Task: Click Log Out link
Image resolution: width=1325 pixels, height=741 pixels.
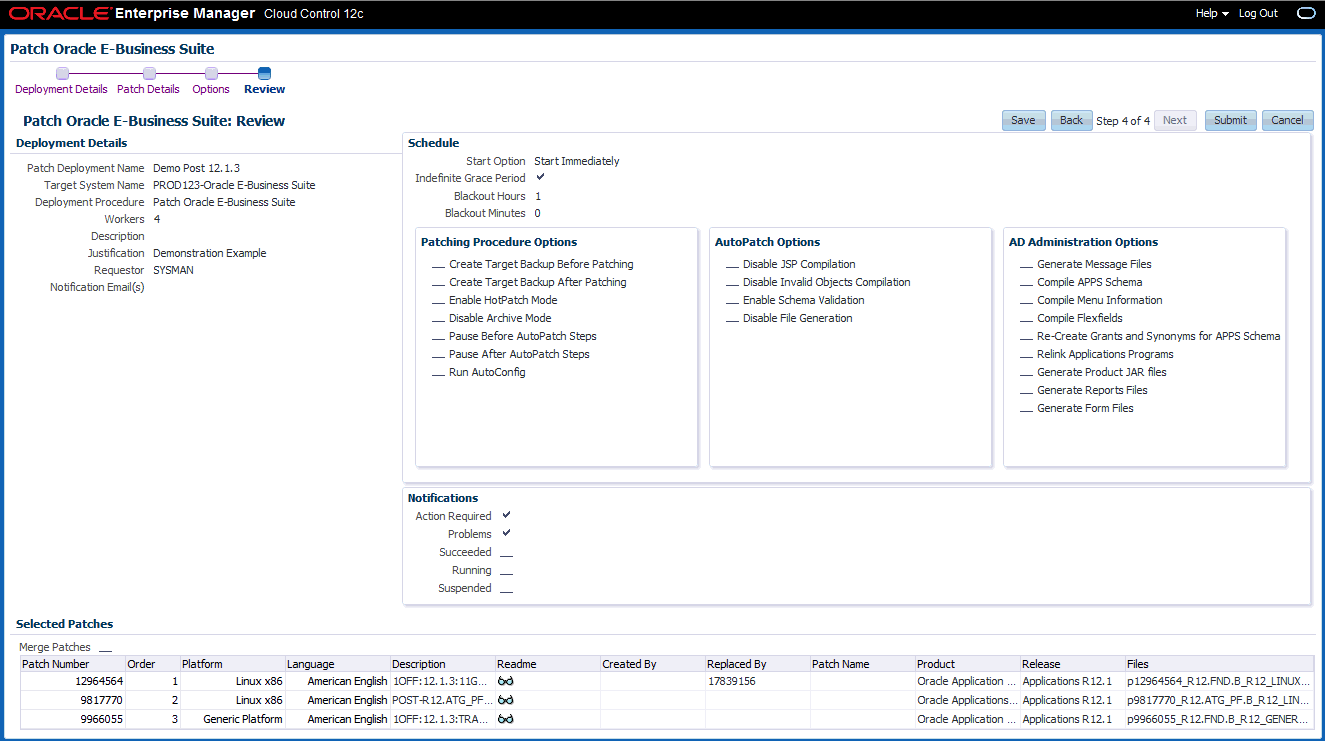Action: click(x=1258, y=13)
